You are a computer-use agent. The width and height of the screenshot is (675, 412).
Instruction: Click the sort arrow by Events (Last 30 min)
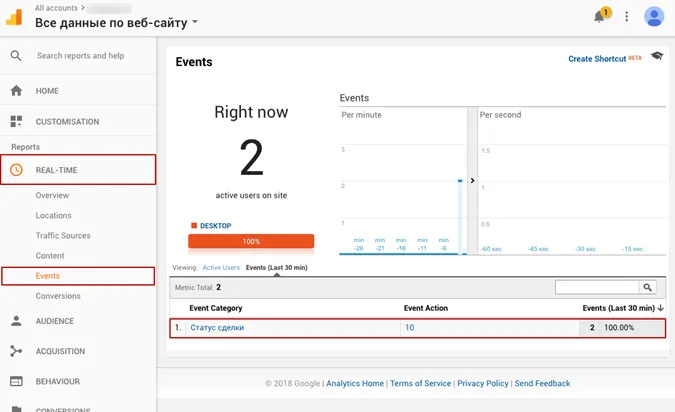click(x=660, y=308)
